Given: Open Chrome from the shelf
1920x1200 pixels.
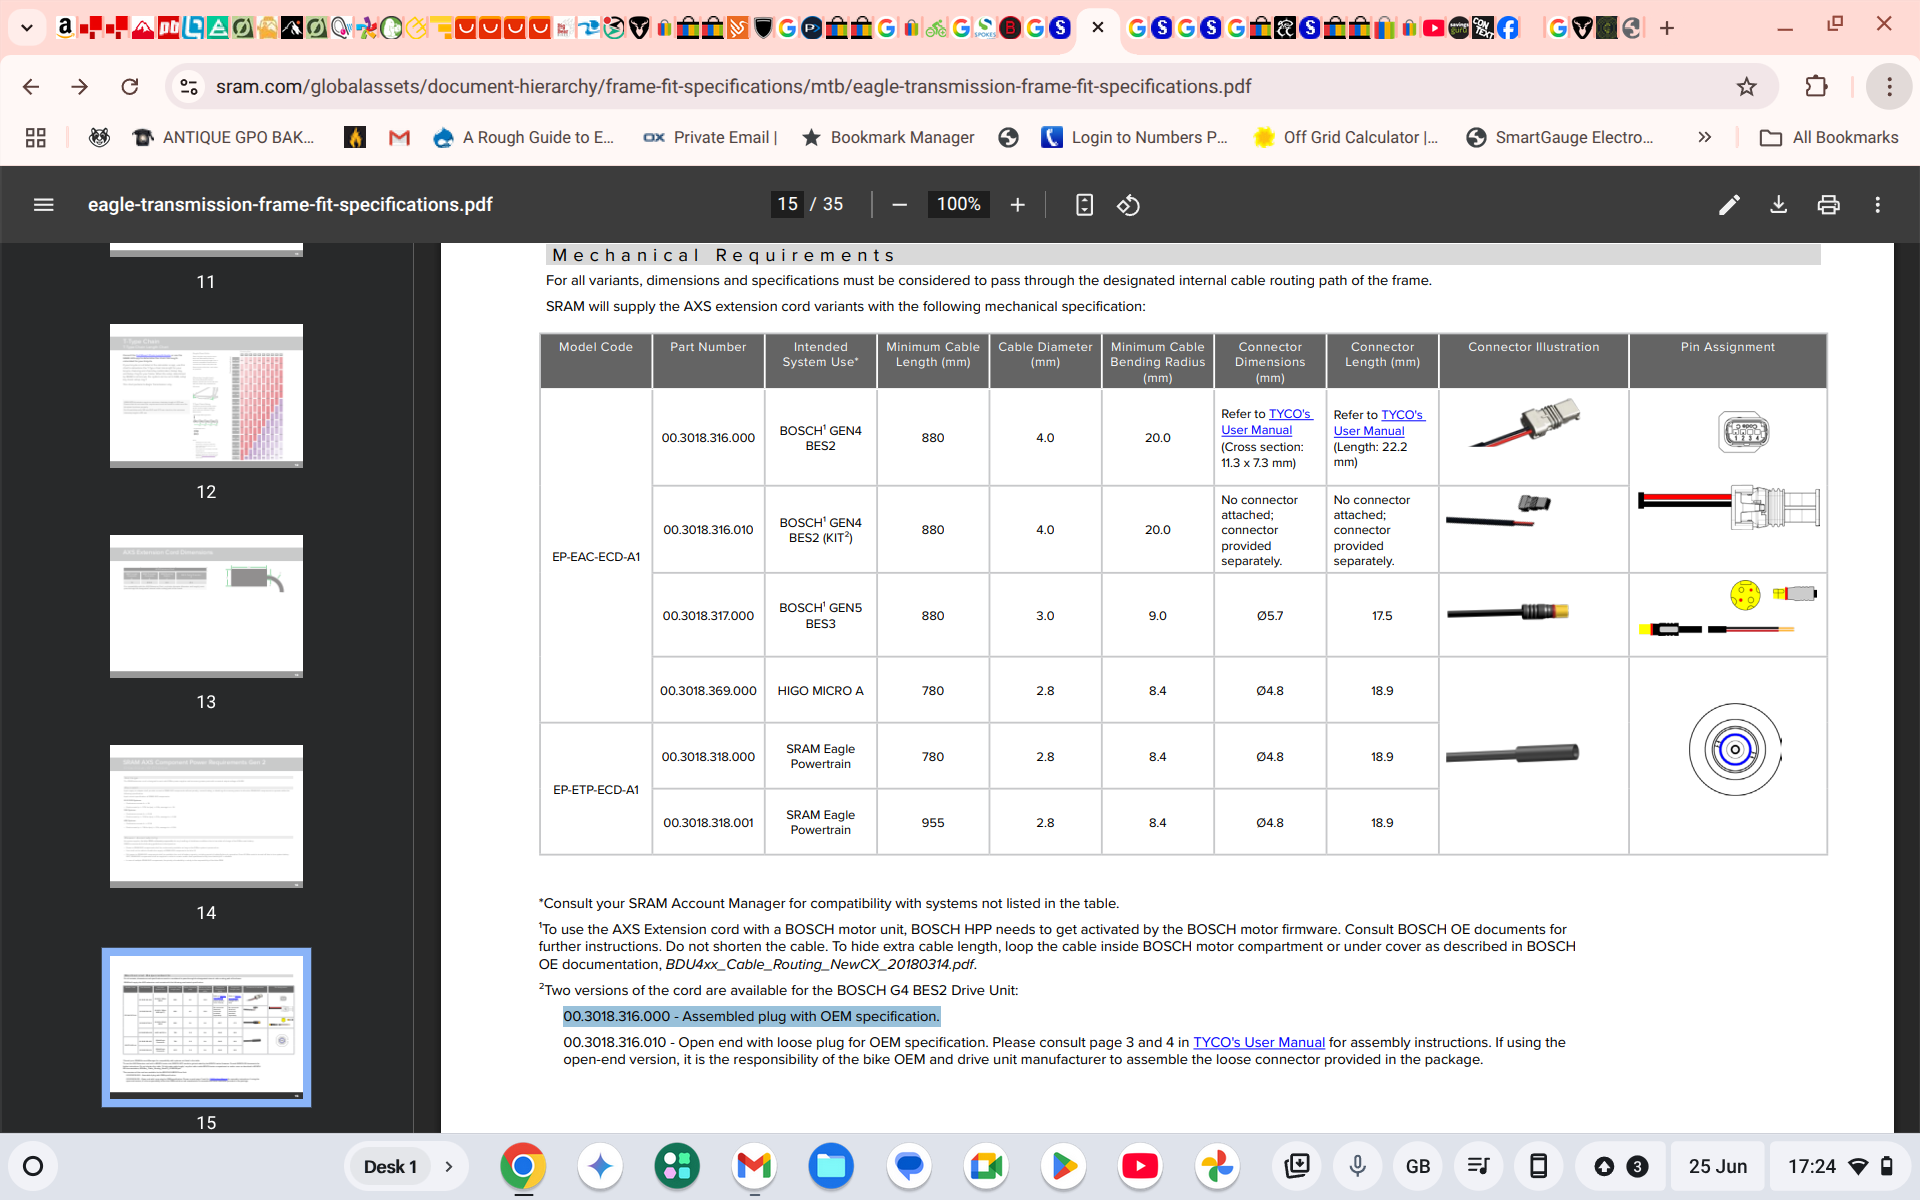Looking at the screenshot, I should tap(523, 1166).
